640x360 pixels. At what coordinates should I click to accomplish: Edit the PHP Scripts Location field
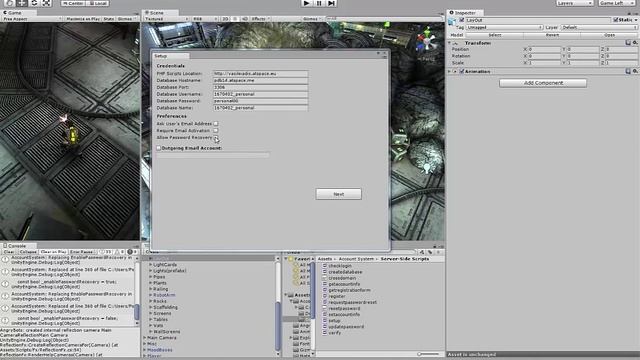[x=260, y=73]
